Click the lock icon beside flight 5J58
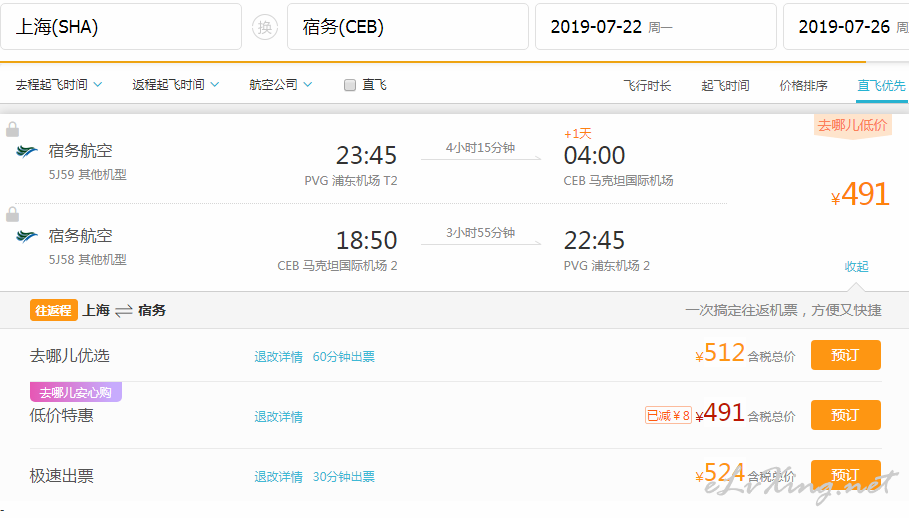This screenshot has height=518, width=909. point(12,214)
